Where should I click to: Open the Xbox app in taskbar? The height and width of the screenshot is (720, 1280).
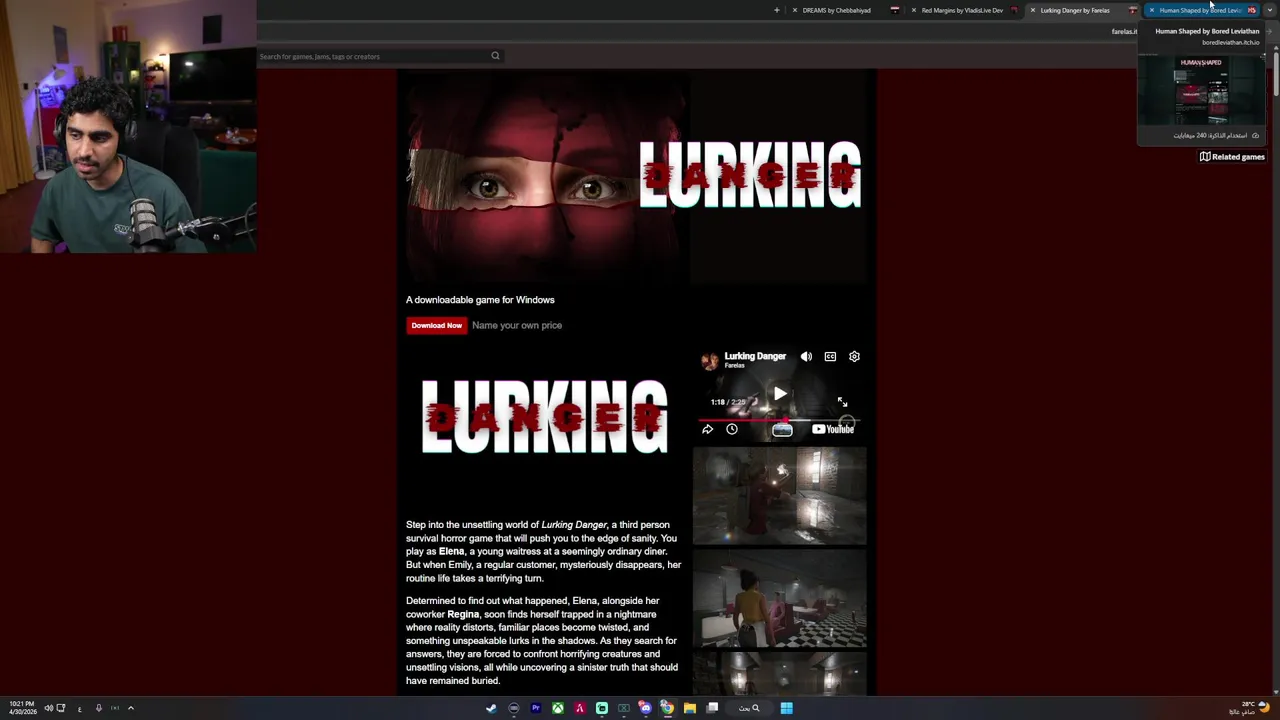[557, 708]
